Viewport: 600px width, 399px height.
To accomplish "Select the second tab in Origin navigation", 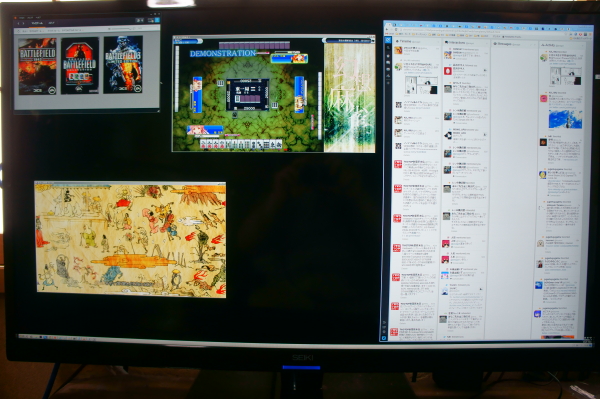I will coord(51,23).
